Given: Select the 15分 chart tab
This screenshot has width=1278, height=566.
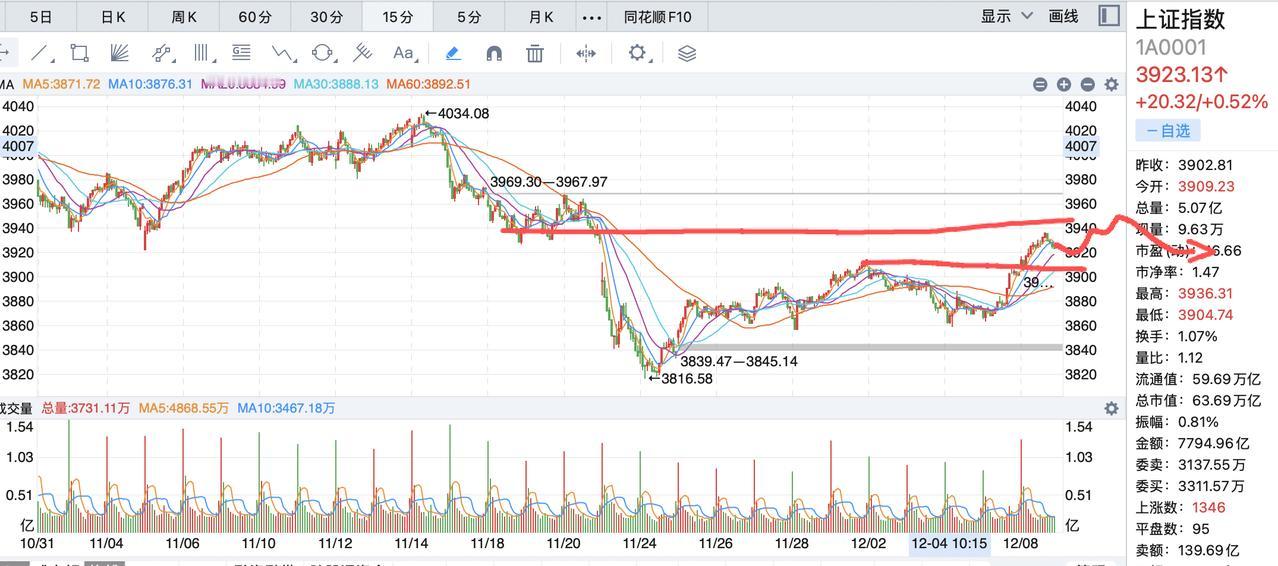Looking at the screenshot, I should pyautogui.click(x=397, y=16).
